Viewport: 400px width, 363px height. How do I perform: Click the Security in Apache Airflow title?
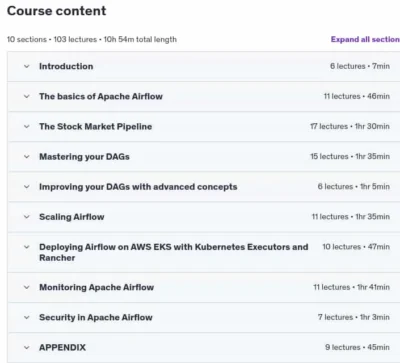tap(96, 317)
